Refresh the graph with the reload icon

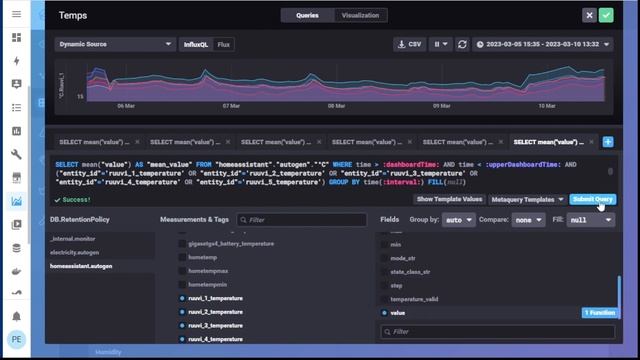(x=462, y=44)
